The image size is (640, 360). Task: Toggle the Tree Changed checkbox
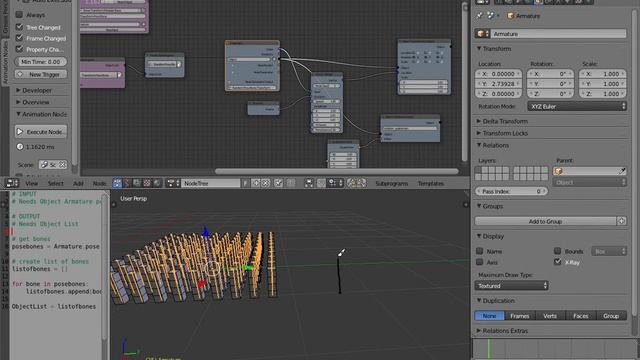19,27
